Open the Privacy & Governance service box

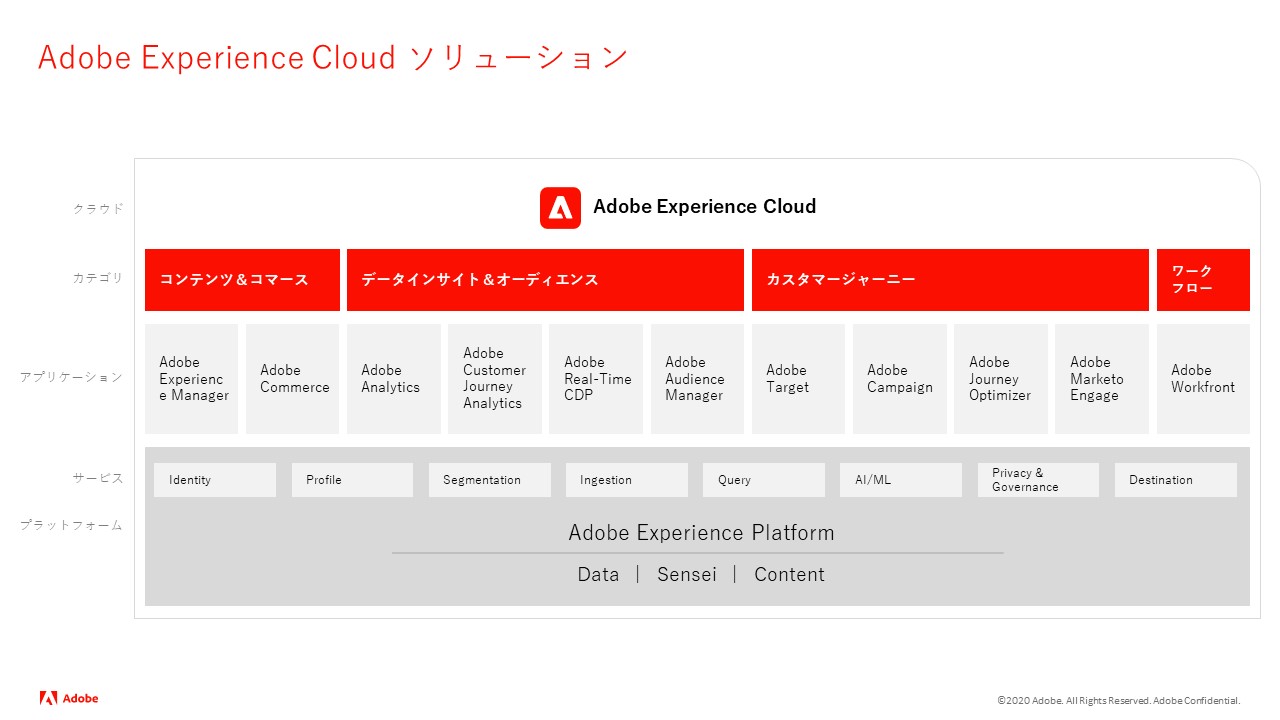point(1038,480)
